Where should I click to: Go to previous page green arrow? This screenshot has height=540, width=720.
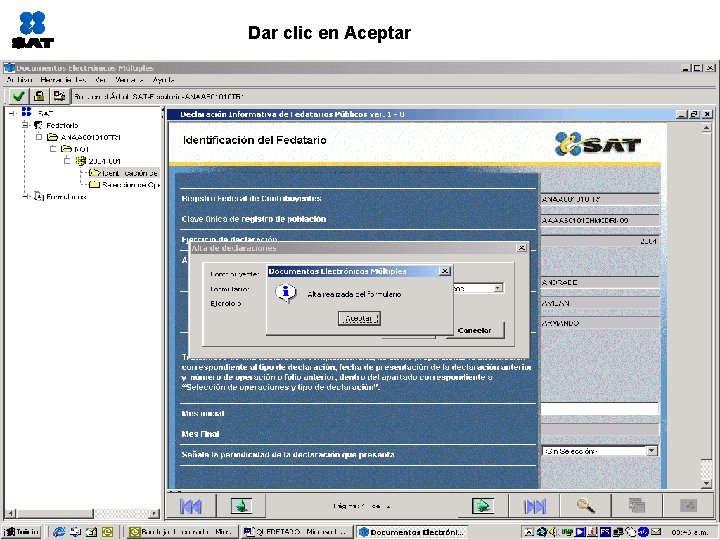click(241, 506)
